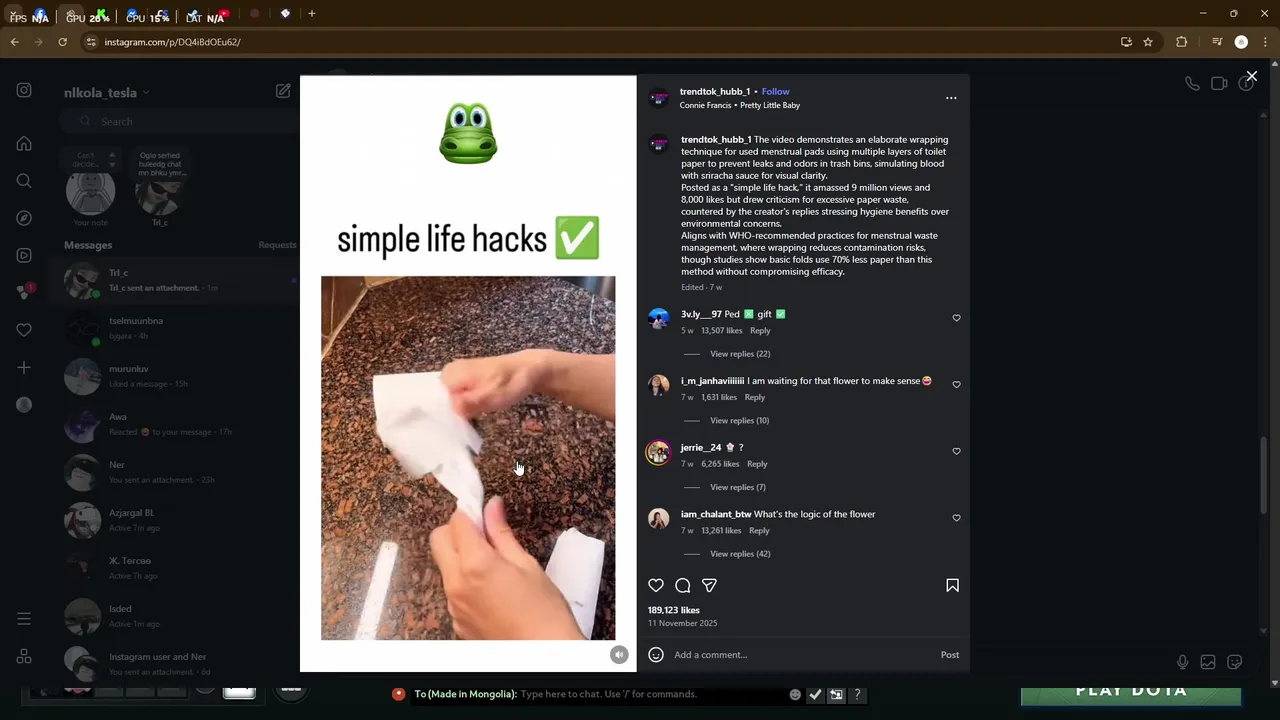Expand View replies (42)
Image resolution: width=1280 pixels, height=720 pixels.
point(740,554)
